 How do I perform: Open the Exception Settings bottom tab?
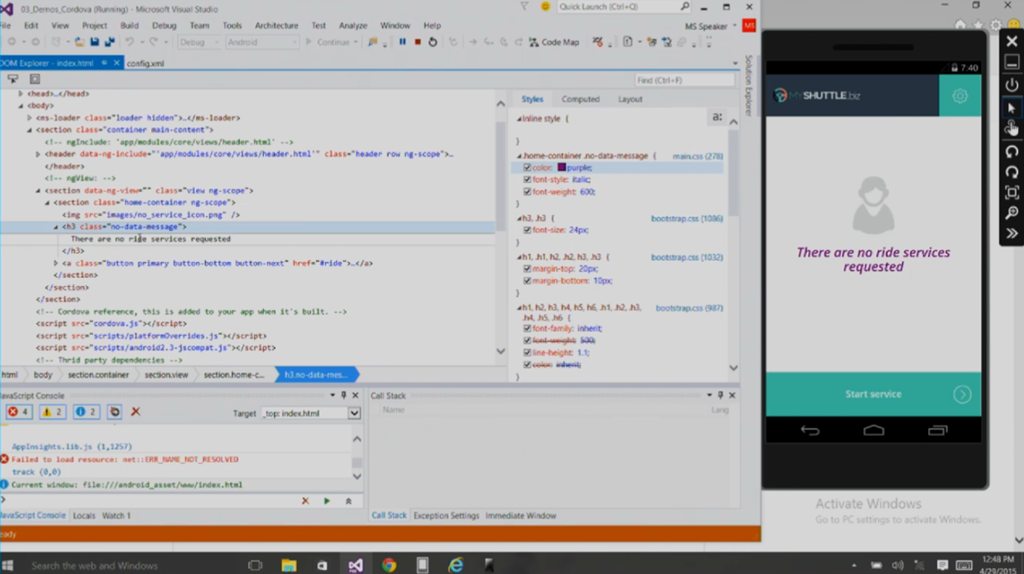tap(446, 516)
